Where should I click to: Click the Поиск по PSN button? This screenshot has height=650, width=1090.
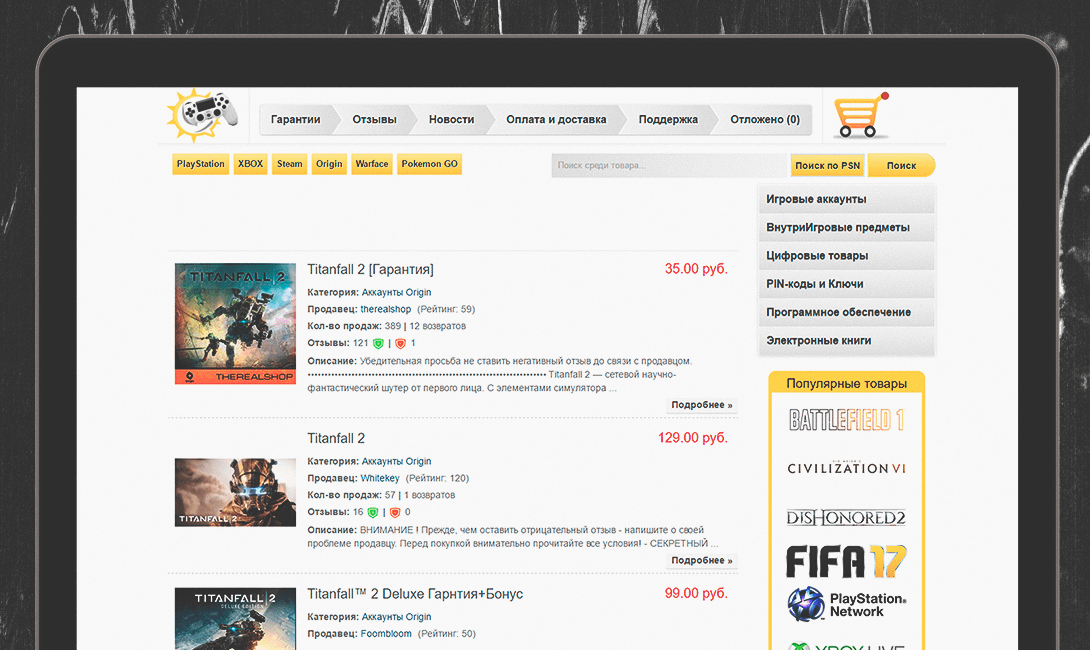tap(827, 165)
